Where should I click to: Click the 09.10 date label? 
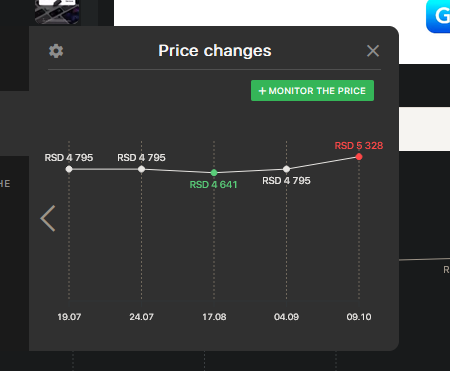(x=359, y=317)
